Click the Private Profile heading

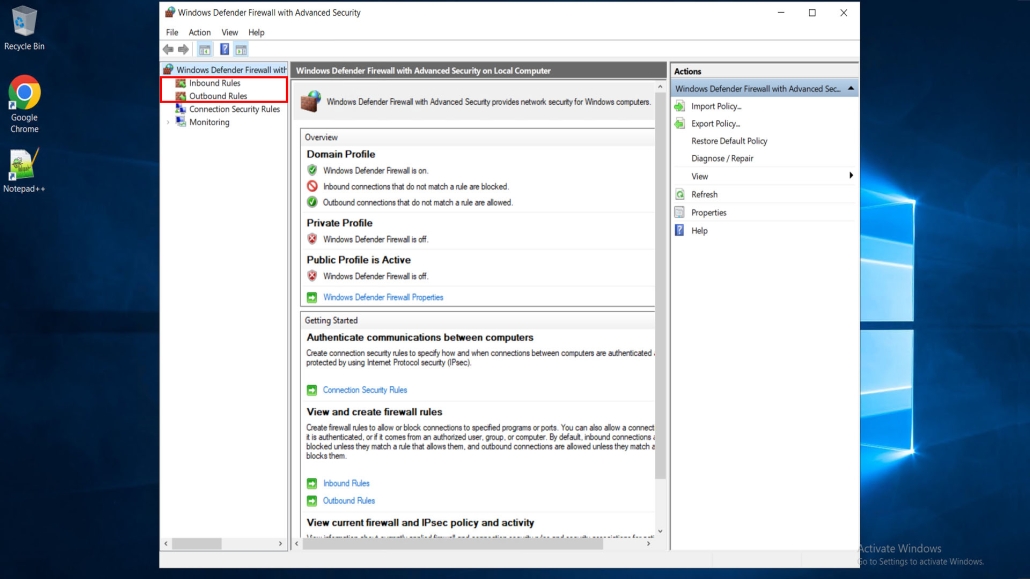340,223
